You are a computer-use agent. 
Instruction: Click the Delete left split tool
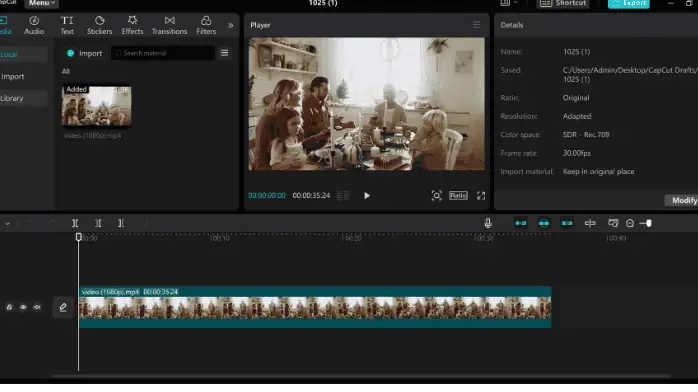[x=98, y=223]
